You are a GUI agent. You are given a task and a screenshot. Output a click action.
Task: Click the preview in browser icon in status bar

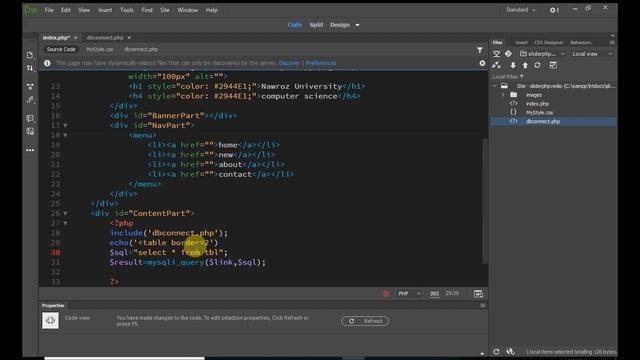point(478,293)
